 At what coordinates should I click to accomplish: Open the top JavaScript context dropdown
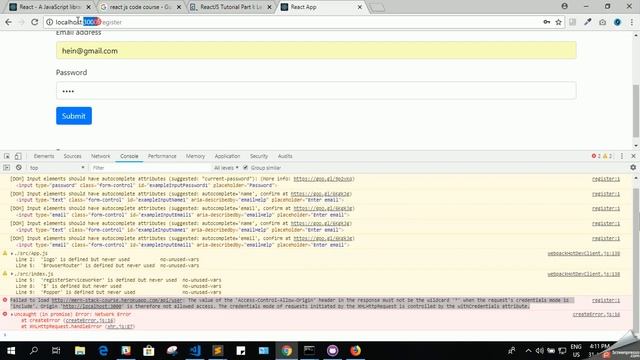tap(57, 167)
